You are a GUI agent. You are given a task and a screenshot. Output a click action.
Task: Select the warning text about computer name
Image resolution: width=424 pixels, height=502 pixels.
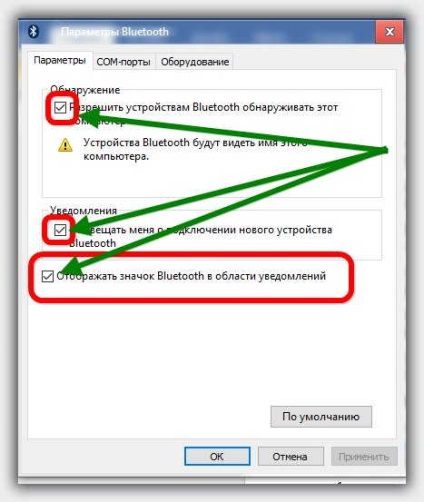tap(195, 149)
